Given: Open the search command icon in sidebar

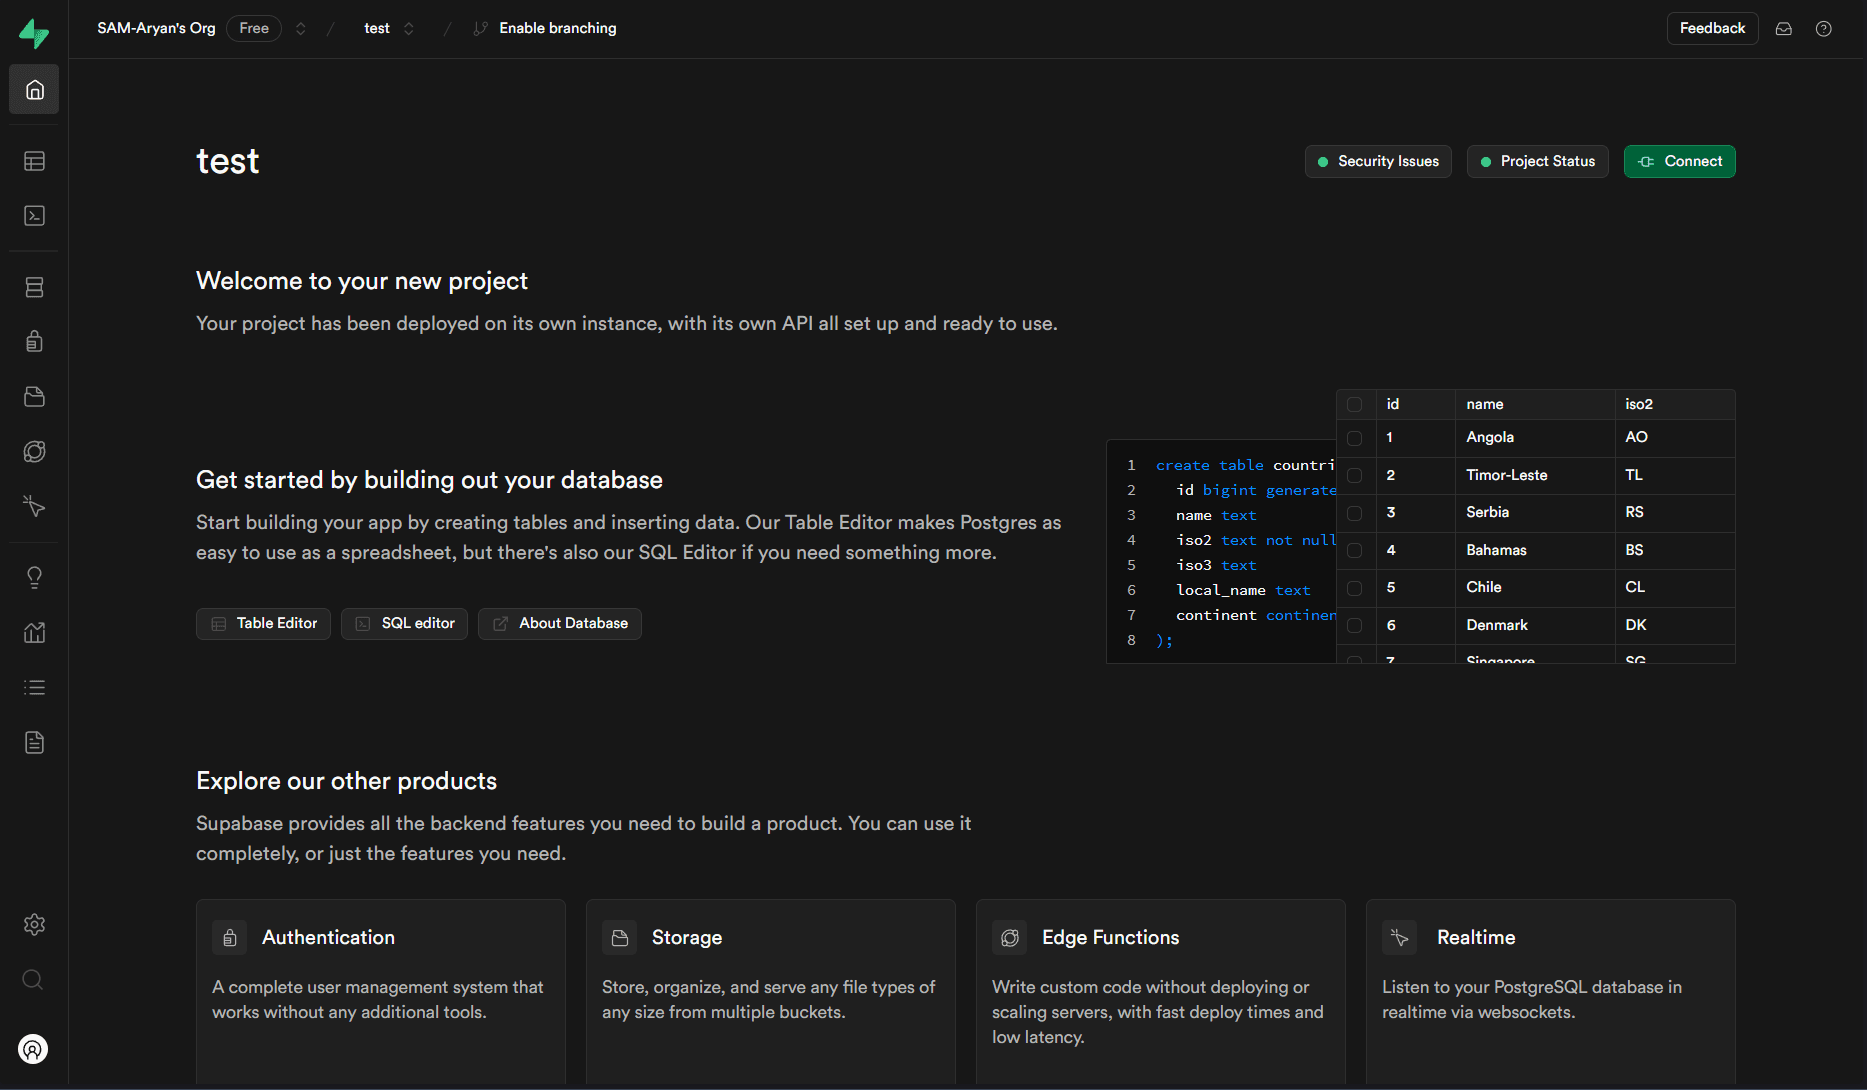Looking at the screenshot, I should (x=33, y=979).
